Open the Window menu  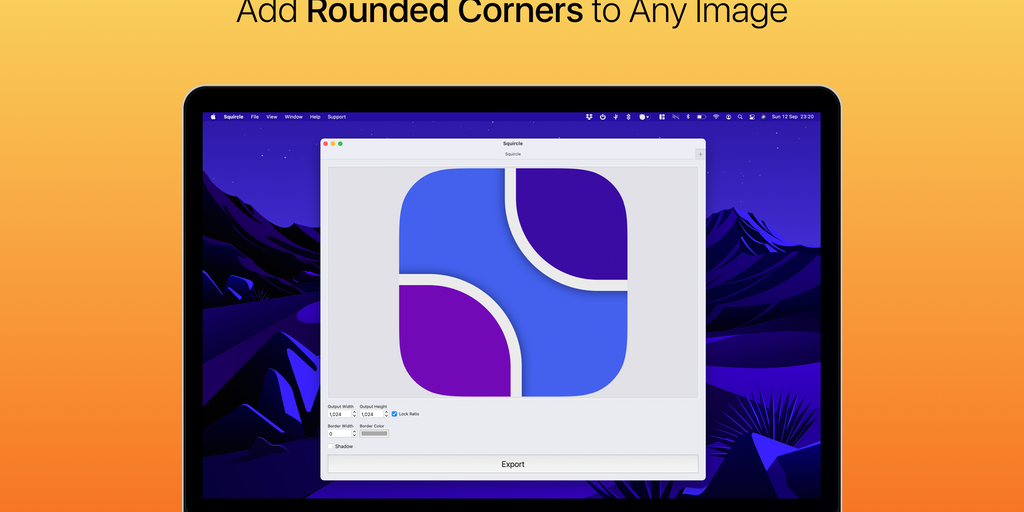tap(293, 117)
